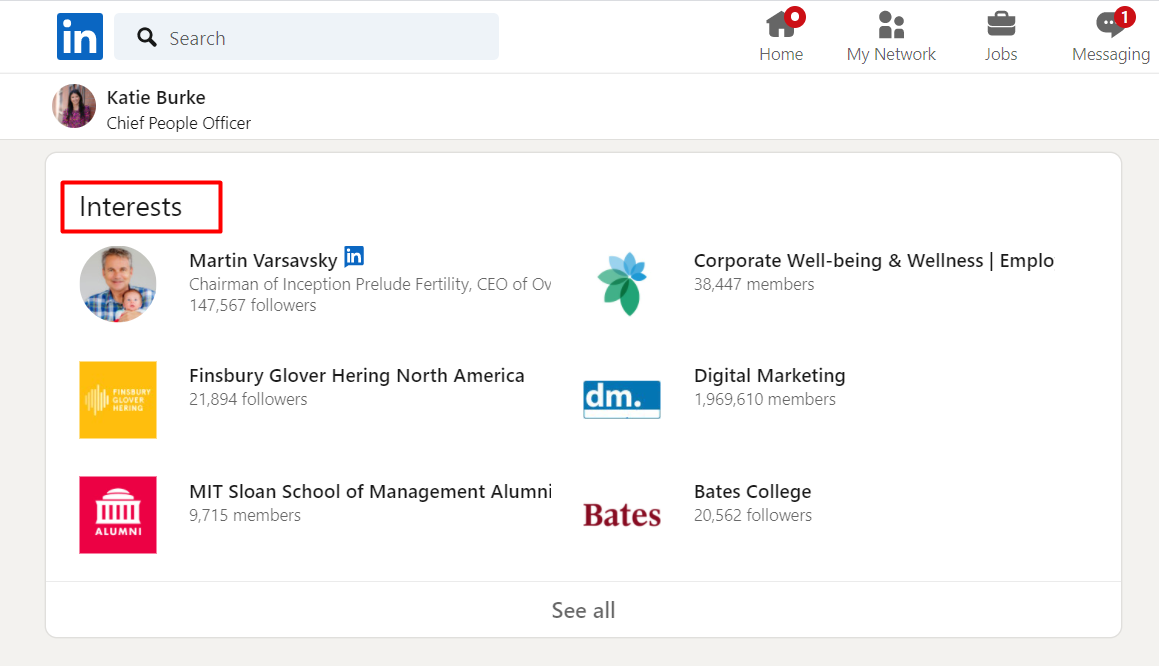Click the 38,447 members text
The height and width of the screenshot is (666, 1159).
point(754,284)
